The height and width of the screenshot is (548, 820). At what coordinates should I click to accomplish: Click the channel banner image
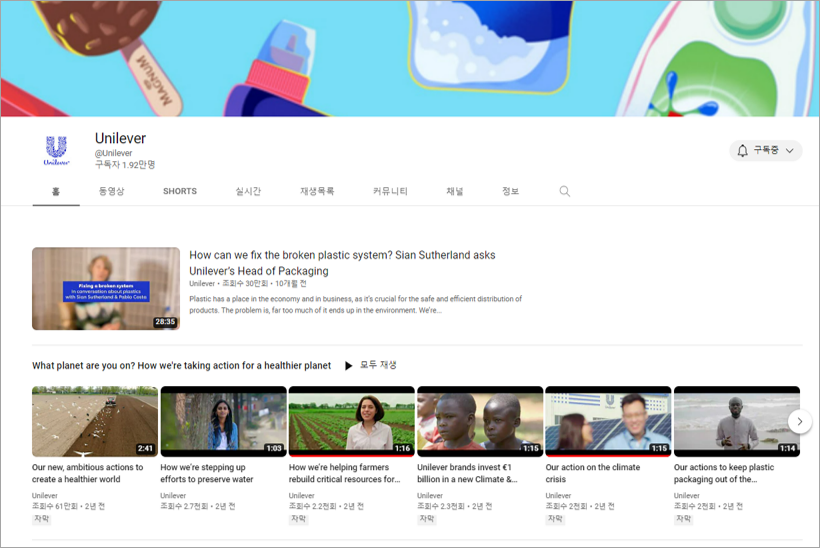tap(410, 58)
